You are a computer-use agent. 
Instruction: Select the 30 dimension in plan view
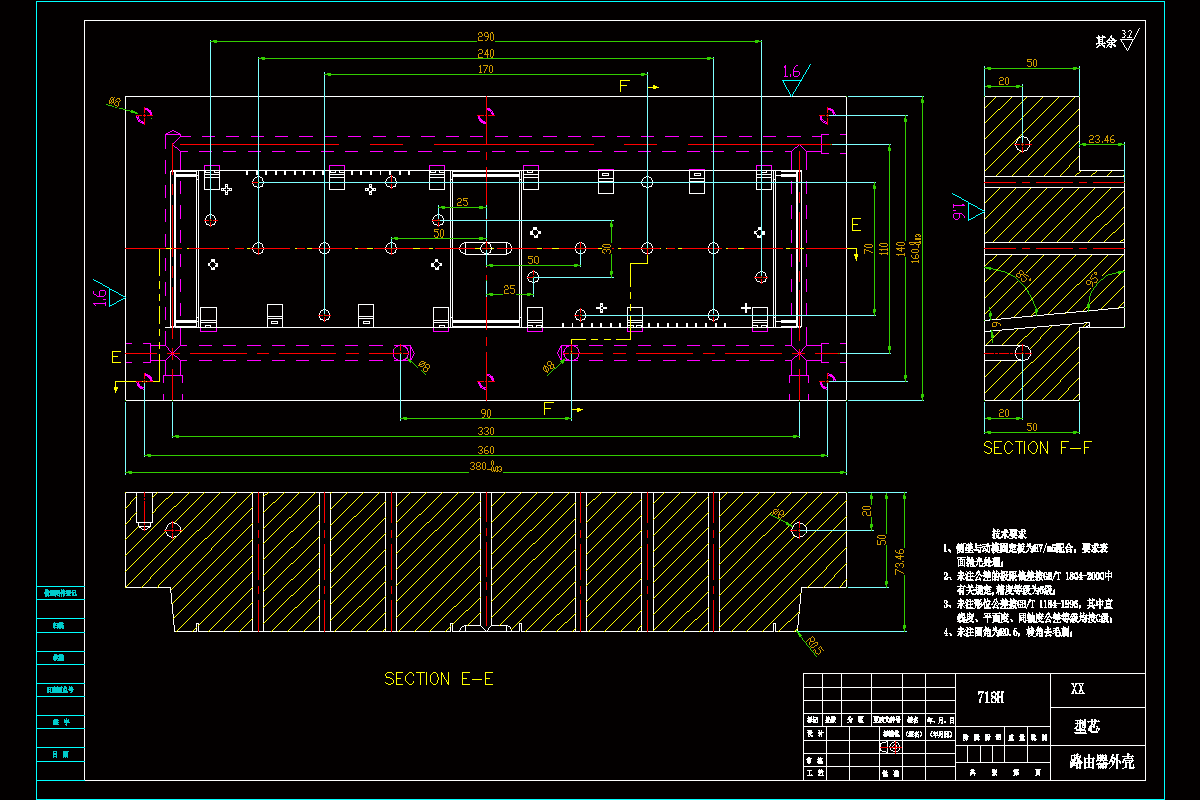pos(605,247)
